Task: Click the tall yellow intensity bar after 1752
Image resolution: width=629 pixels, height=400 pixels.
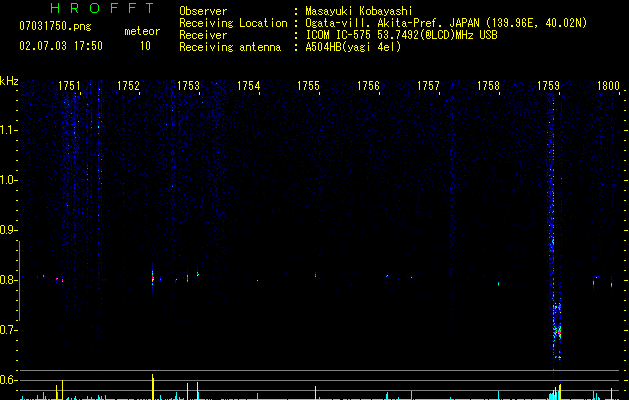Action: [x=152, y=387]
